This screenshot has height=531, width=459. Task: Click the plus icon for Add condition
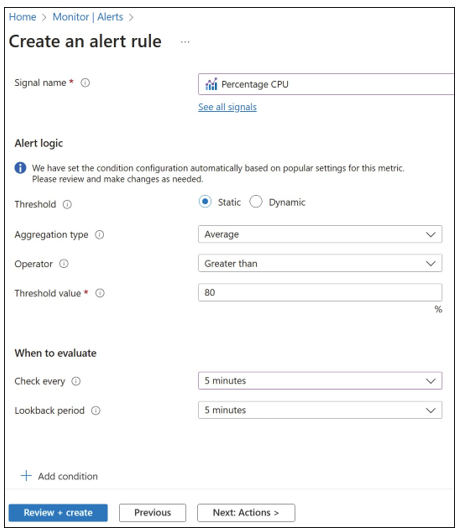click(x=26, y=475)
